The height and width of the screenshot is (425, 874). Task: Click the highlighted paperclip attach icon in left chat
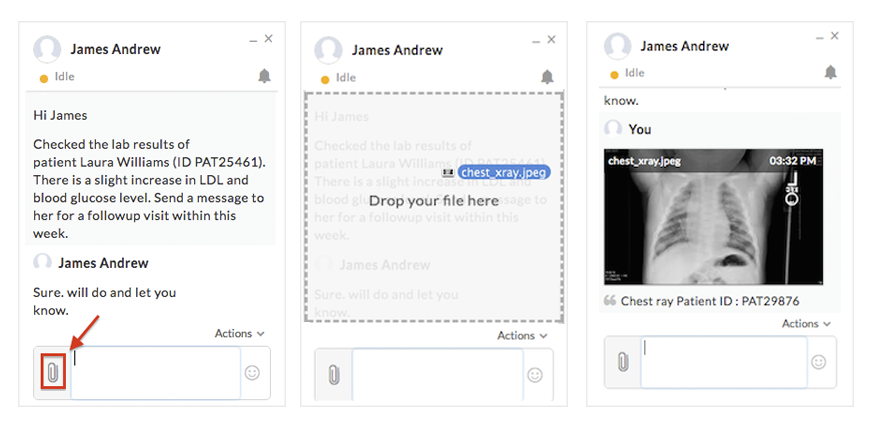(x=53, y=372)
